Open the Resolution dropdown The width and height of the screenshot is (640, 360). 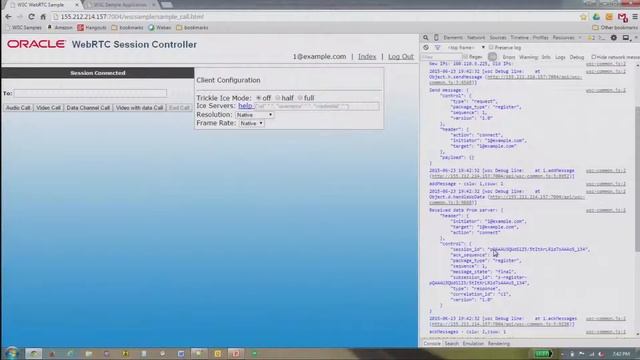(254, 115)
